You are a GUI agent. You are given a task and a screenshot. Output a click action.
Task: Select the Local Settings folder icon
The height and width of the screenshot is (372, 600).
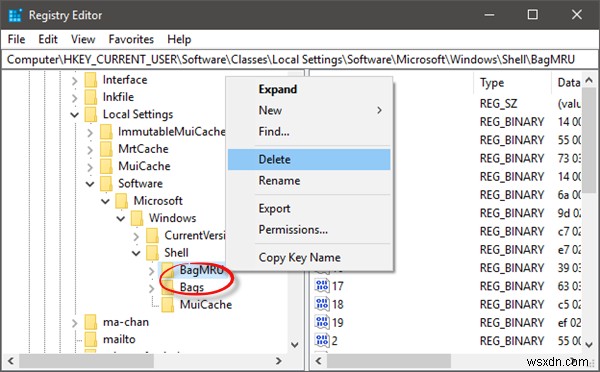91,114
